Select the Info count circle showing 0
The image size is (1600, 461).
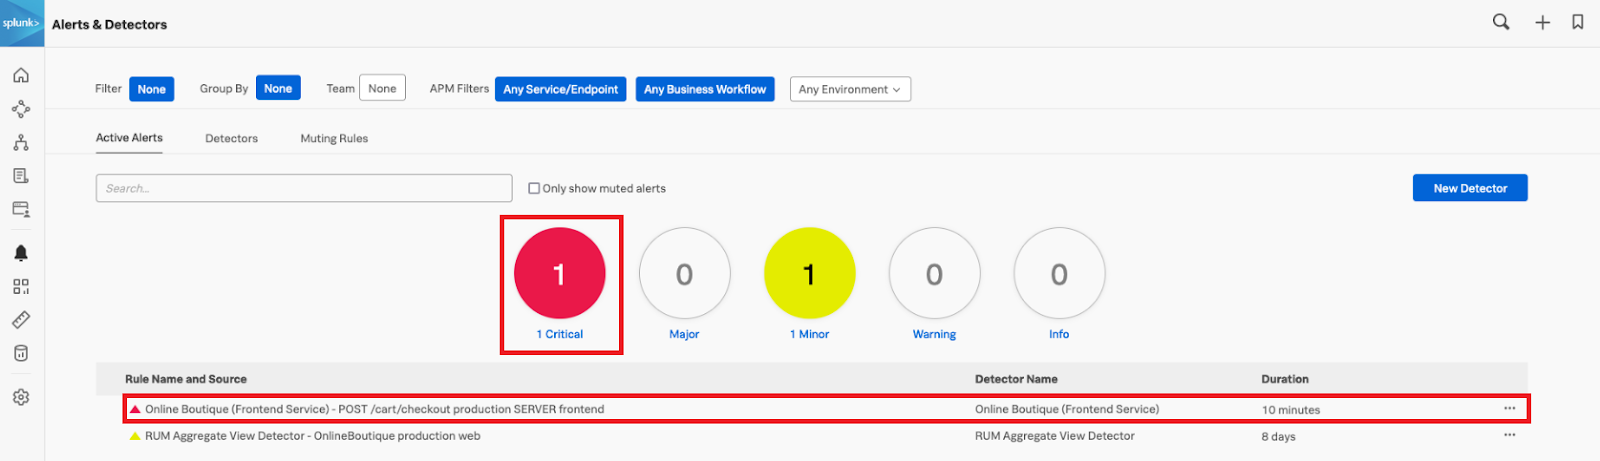click(x=1060, y=273)
